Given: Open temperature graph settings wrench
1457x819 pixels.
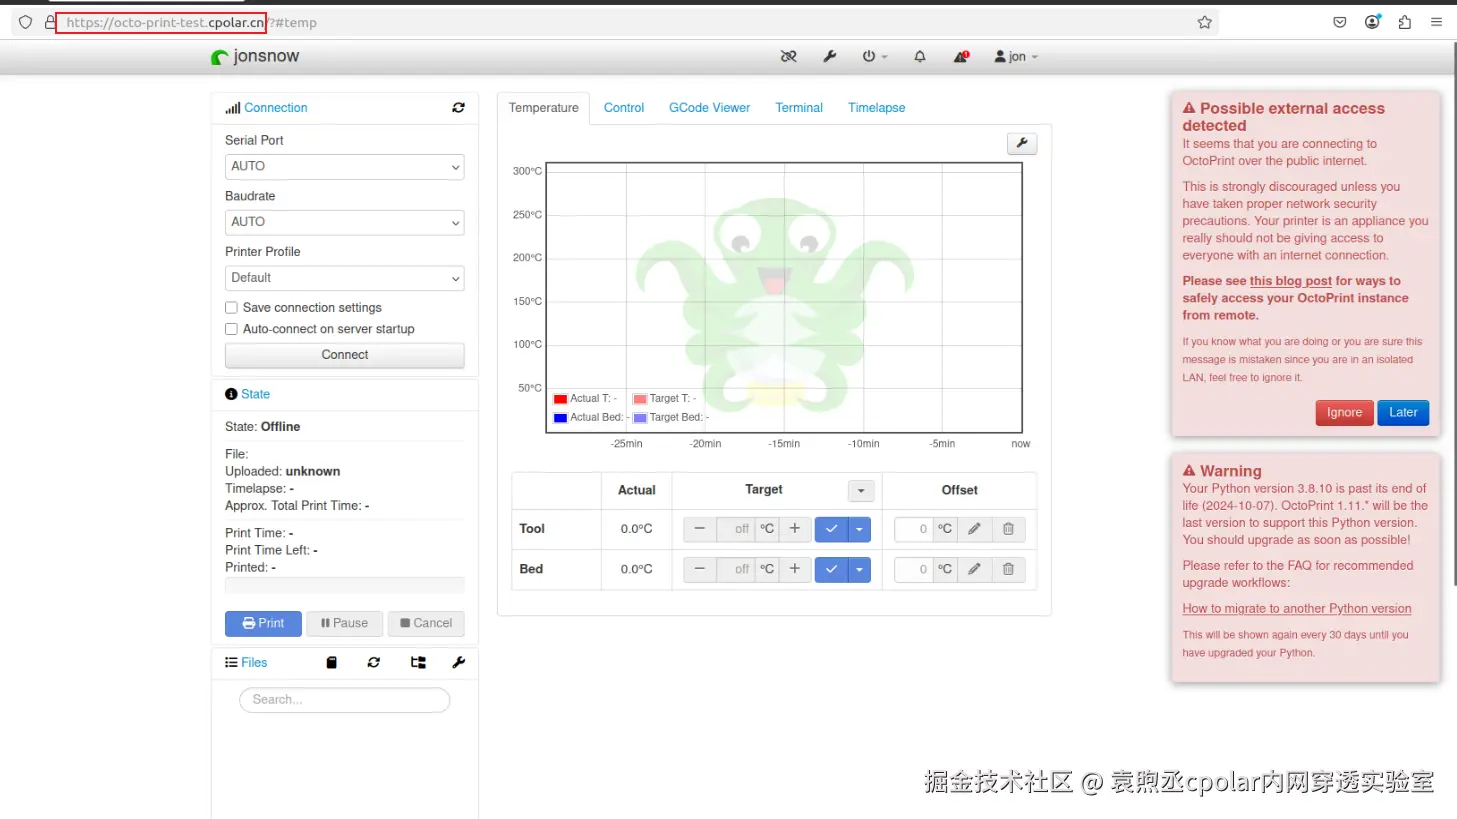Looking at the screenshot, I should click(1022, 144).
